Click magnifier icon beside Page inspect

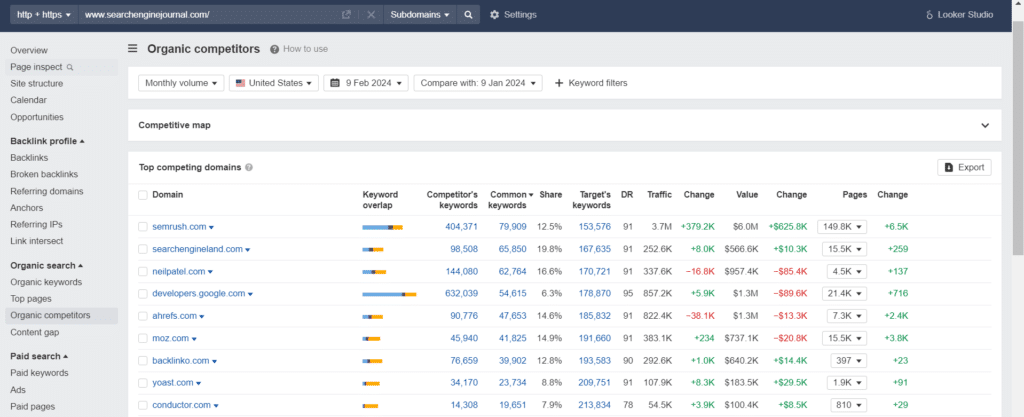(70, 67)
